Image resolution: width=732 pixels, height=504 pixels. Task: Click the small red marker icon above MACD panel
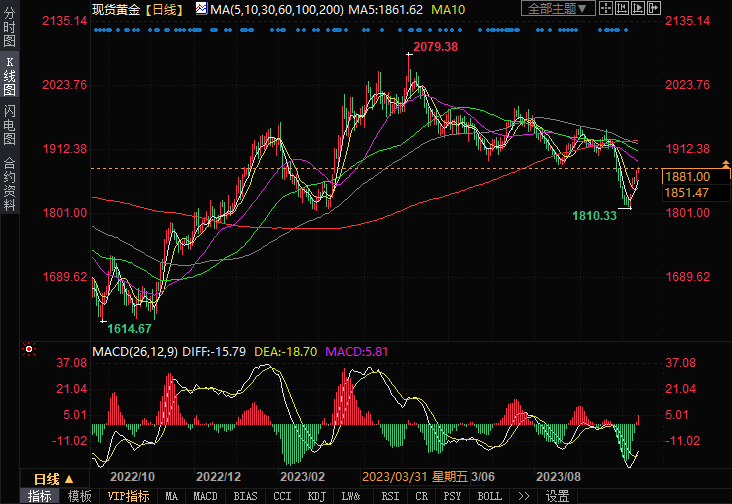pyautogui.click(x=28, y=350)
